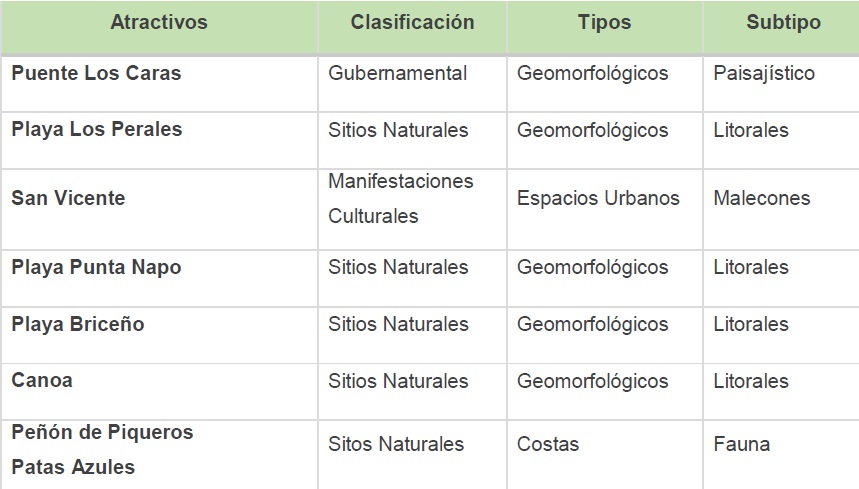Select the Sitos Naturales cell in last row
The image size is (859, 489).
click(x=396, y=444)
